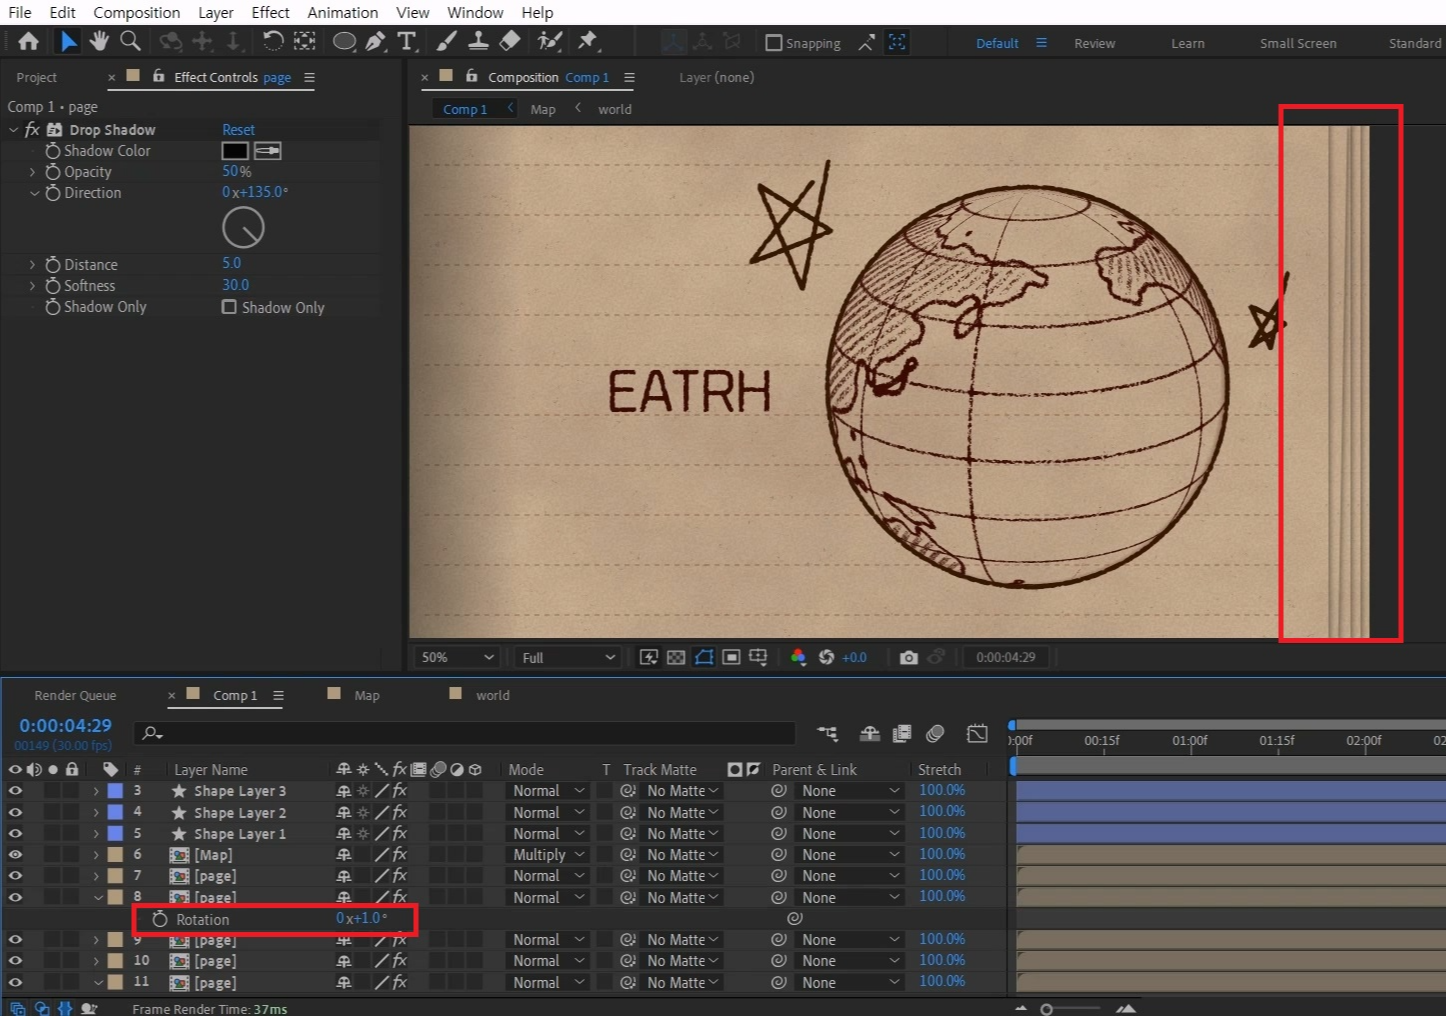The width and height of the screenshot is (1446, 1016).
Task: Hide the [Map] layer eye icon
Action: (15, 854)
